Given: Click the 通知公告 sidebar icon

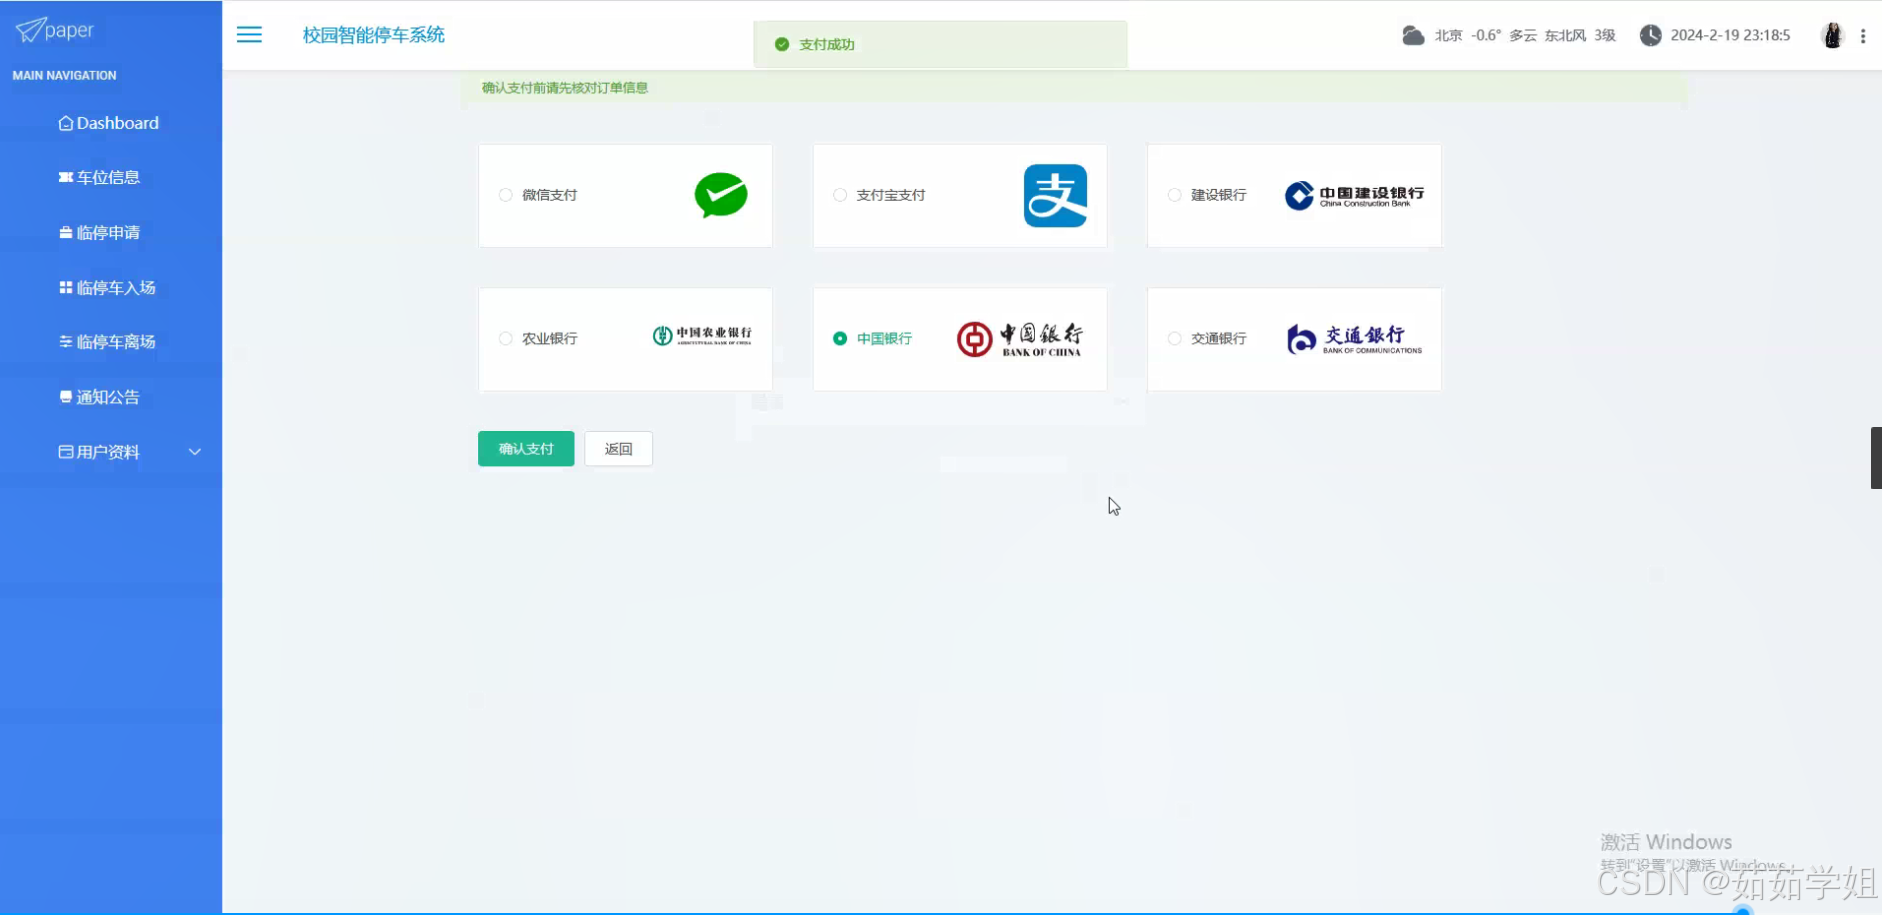Looking at the screenshot, I should 66,396.
